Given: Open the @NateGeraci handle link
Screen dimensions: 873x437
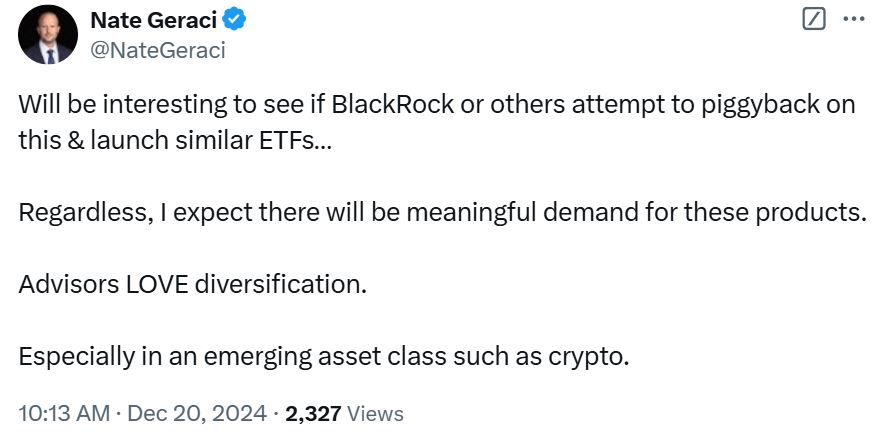Looking at the screenshot, I should (157, 49).
